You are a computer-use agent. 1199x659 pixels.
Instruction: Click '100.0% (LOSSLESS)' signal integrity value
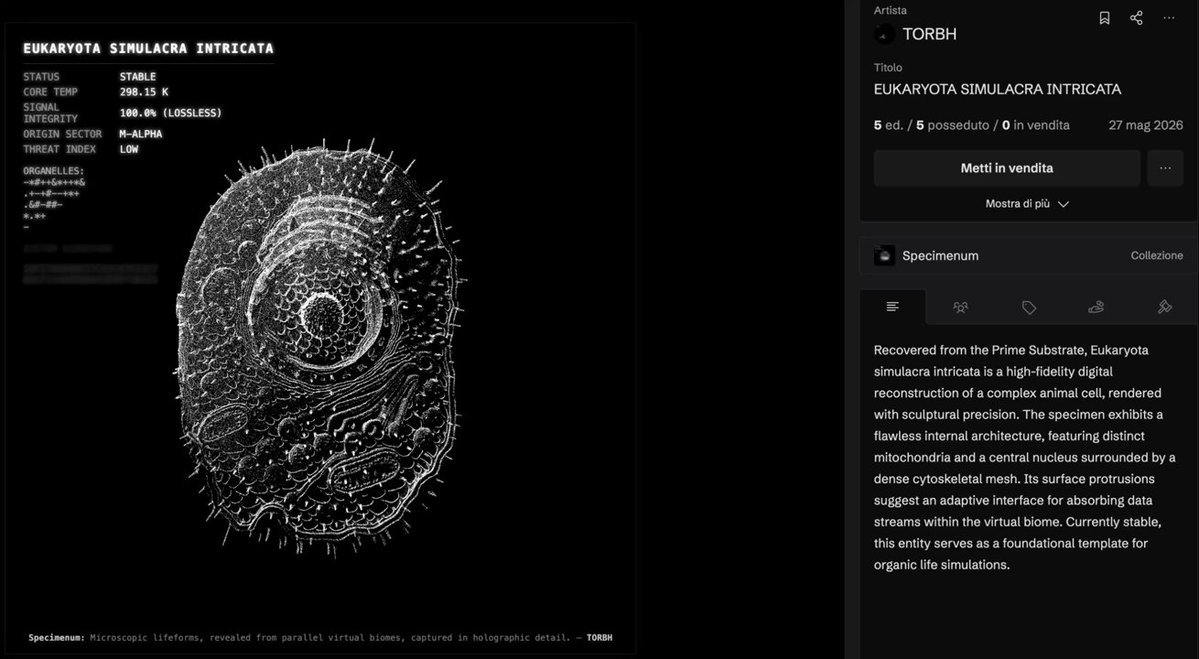pyautogui.click(x=171, y=113)
